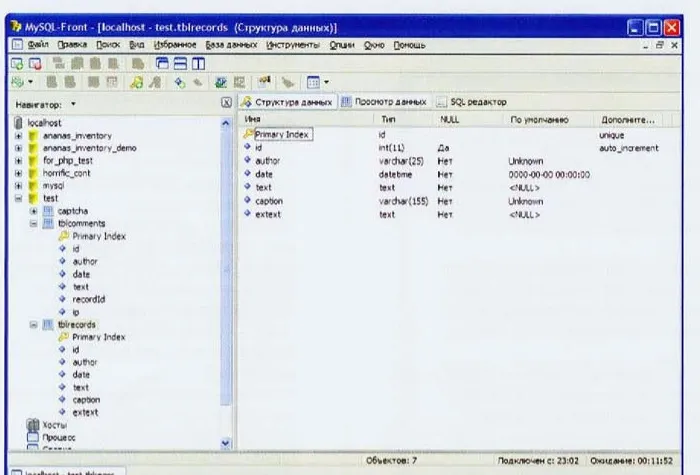
Task: Click the navigator scrollbar up arrow
Action: [x=226, y=123]
